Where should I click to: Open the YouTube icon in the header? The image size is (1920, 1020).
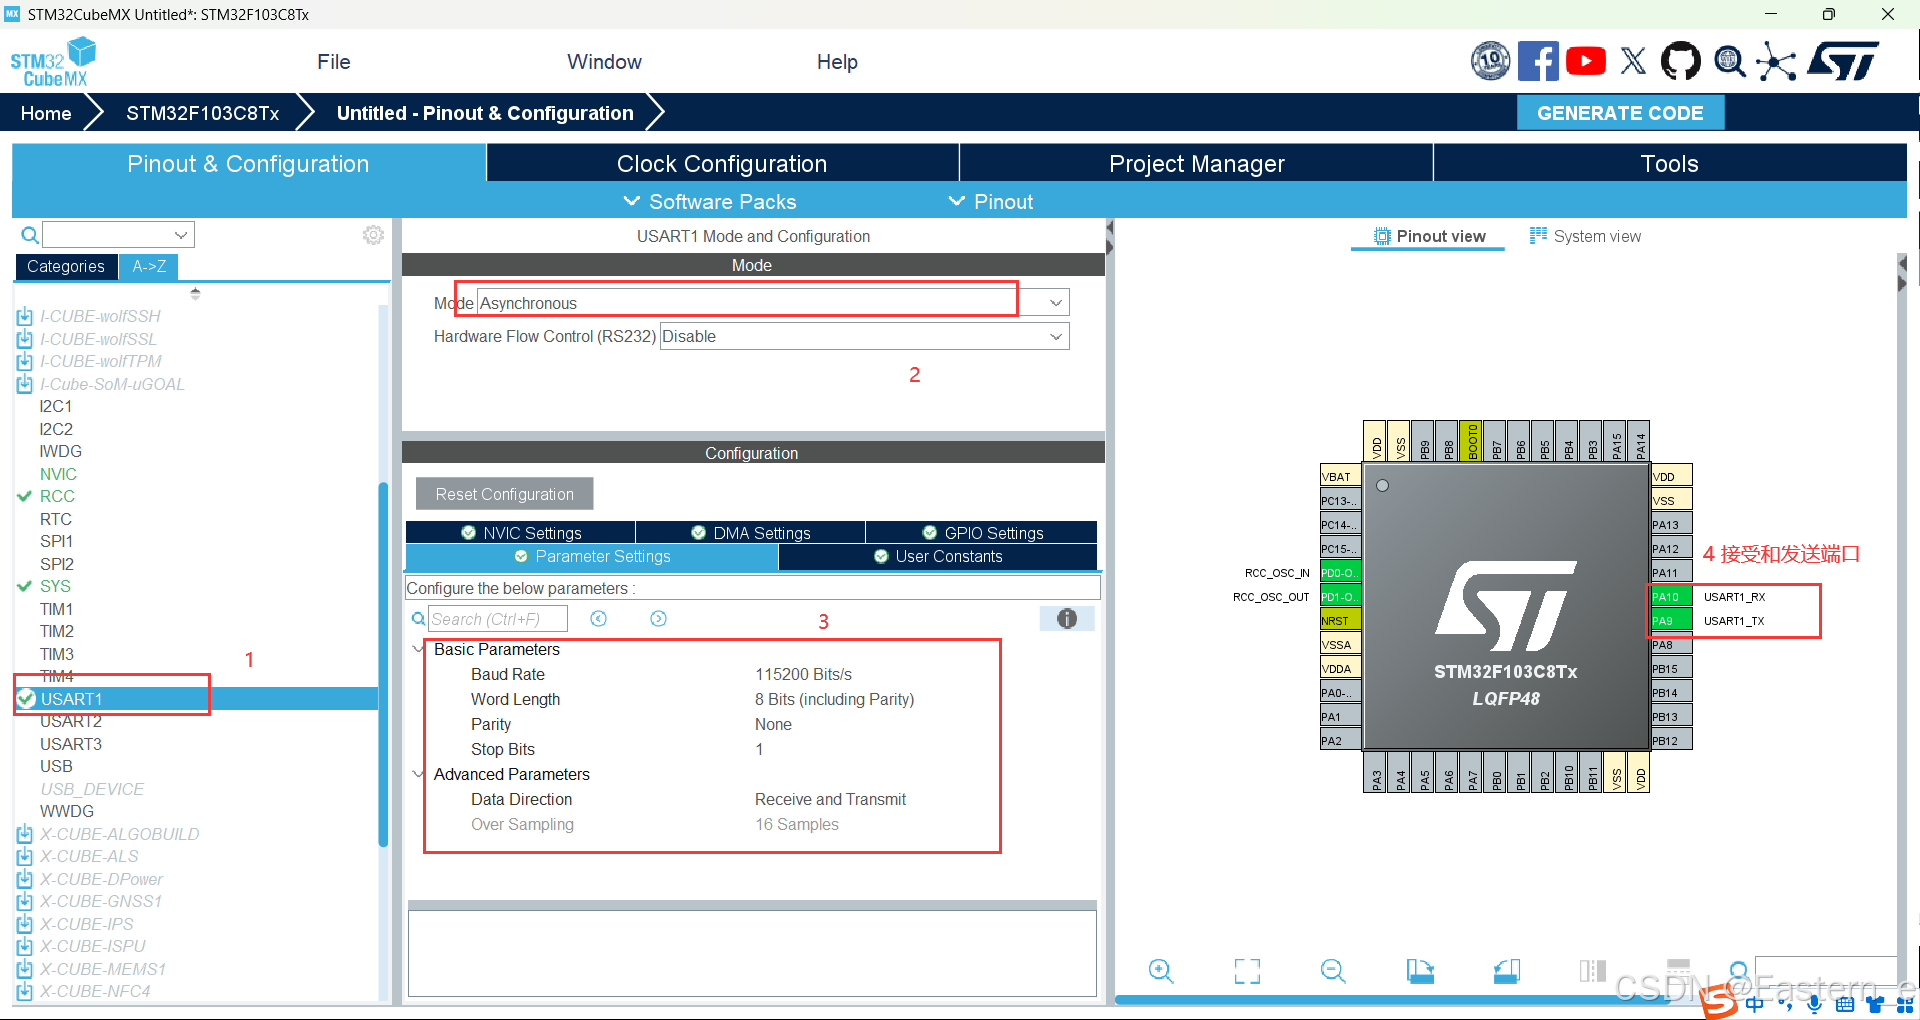pyautogui.click(x=1586, y=61)
